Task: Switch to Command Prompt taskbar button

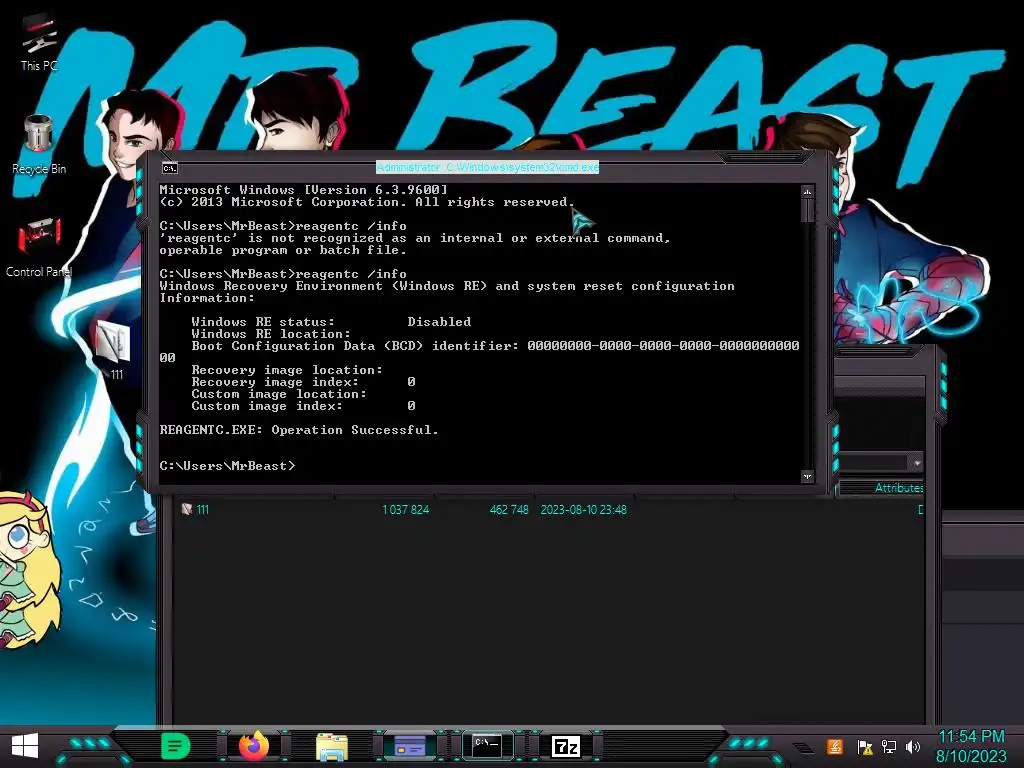Action: pos(487,745)
